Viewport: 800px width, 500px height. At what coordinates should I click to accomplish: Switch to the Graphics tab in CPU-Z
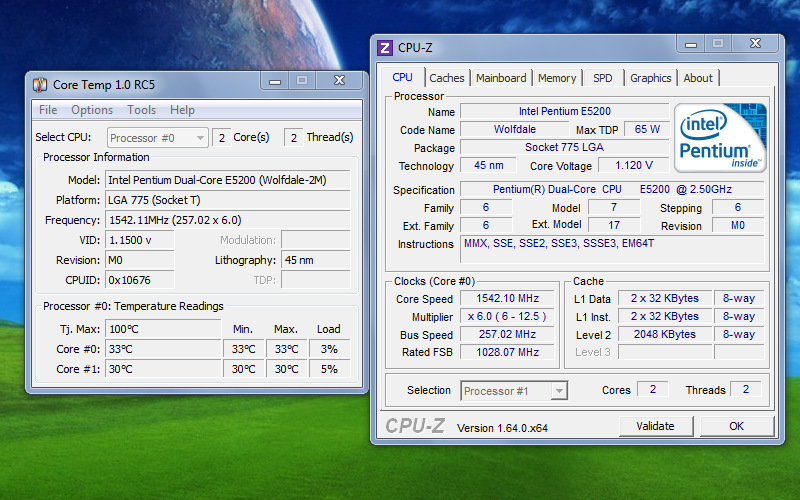click(x=651, y=78)
